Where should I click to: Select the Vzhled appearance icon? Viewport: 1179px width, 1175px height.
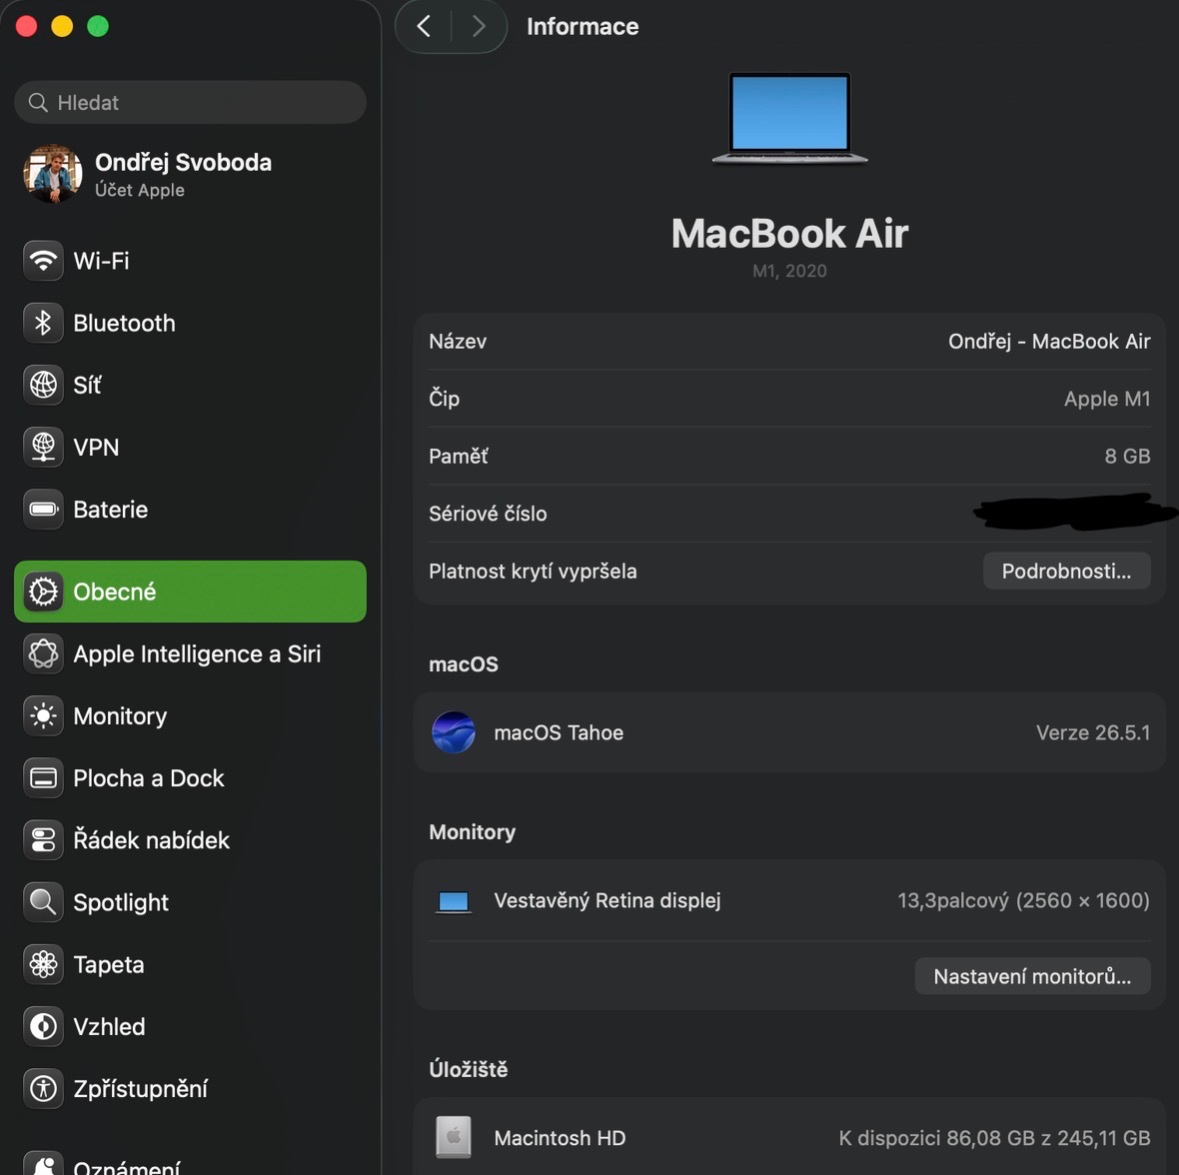click(x=43, y=1026)
